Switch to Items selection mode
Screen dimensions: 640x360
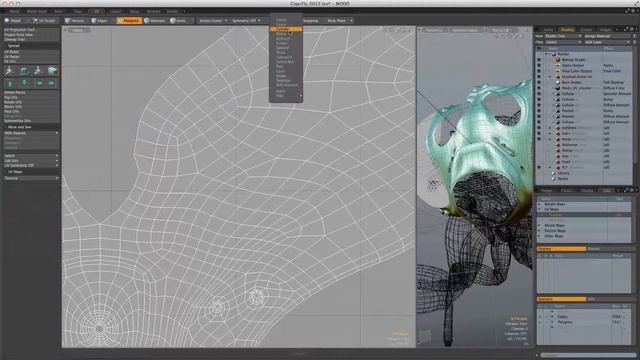[x=178, y=20]
